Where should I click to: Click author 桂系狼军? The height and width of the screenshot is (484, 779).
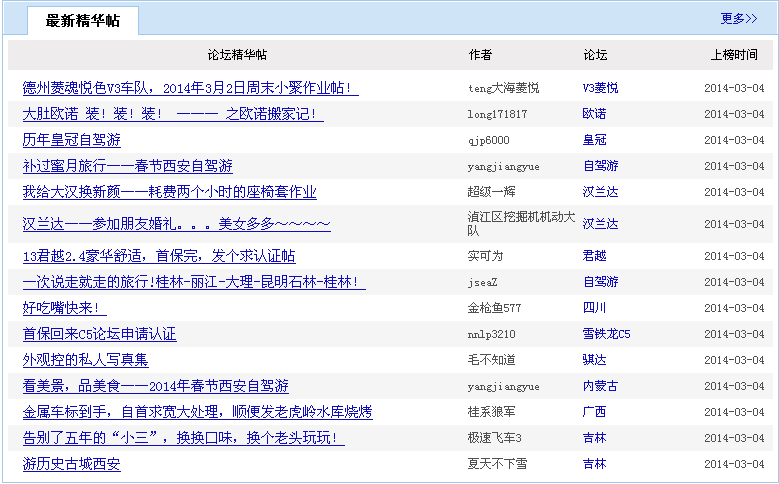491,411
